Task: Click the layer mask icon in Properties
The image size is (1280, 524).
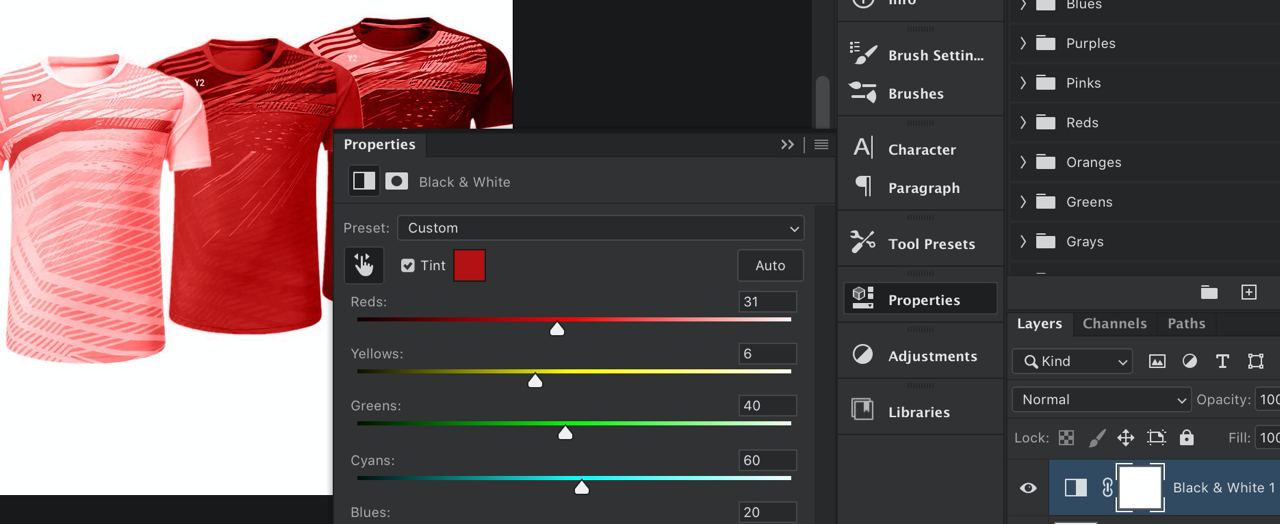Action: pyautogui.click(x=397, y=181)
